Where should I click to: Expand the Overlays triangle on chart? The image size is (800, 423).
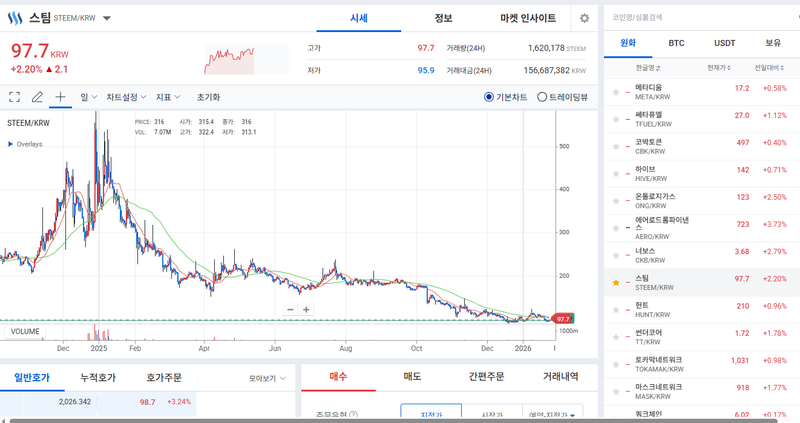click(10, 144)
